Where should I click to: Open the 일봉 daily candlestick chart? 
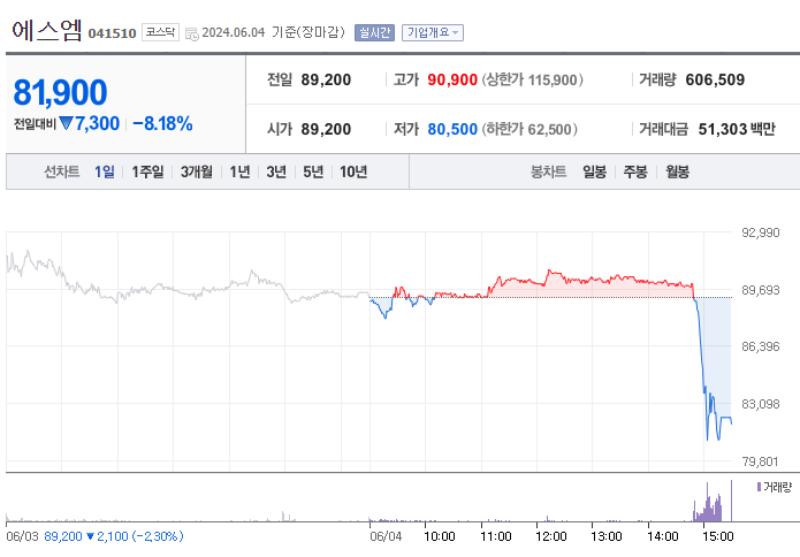[x=594, y=171]
